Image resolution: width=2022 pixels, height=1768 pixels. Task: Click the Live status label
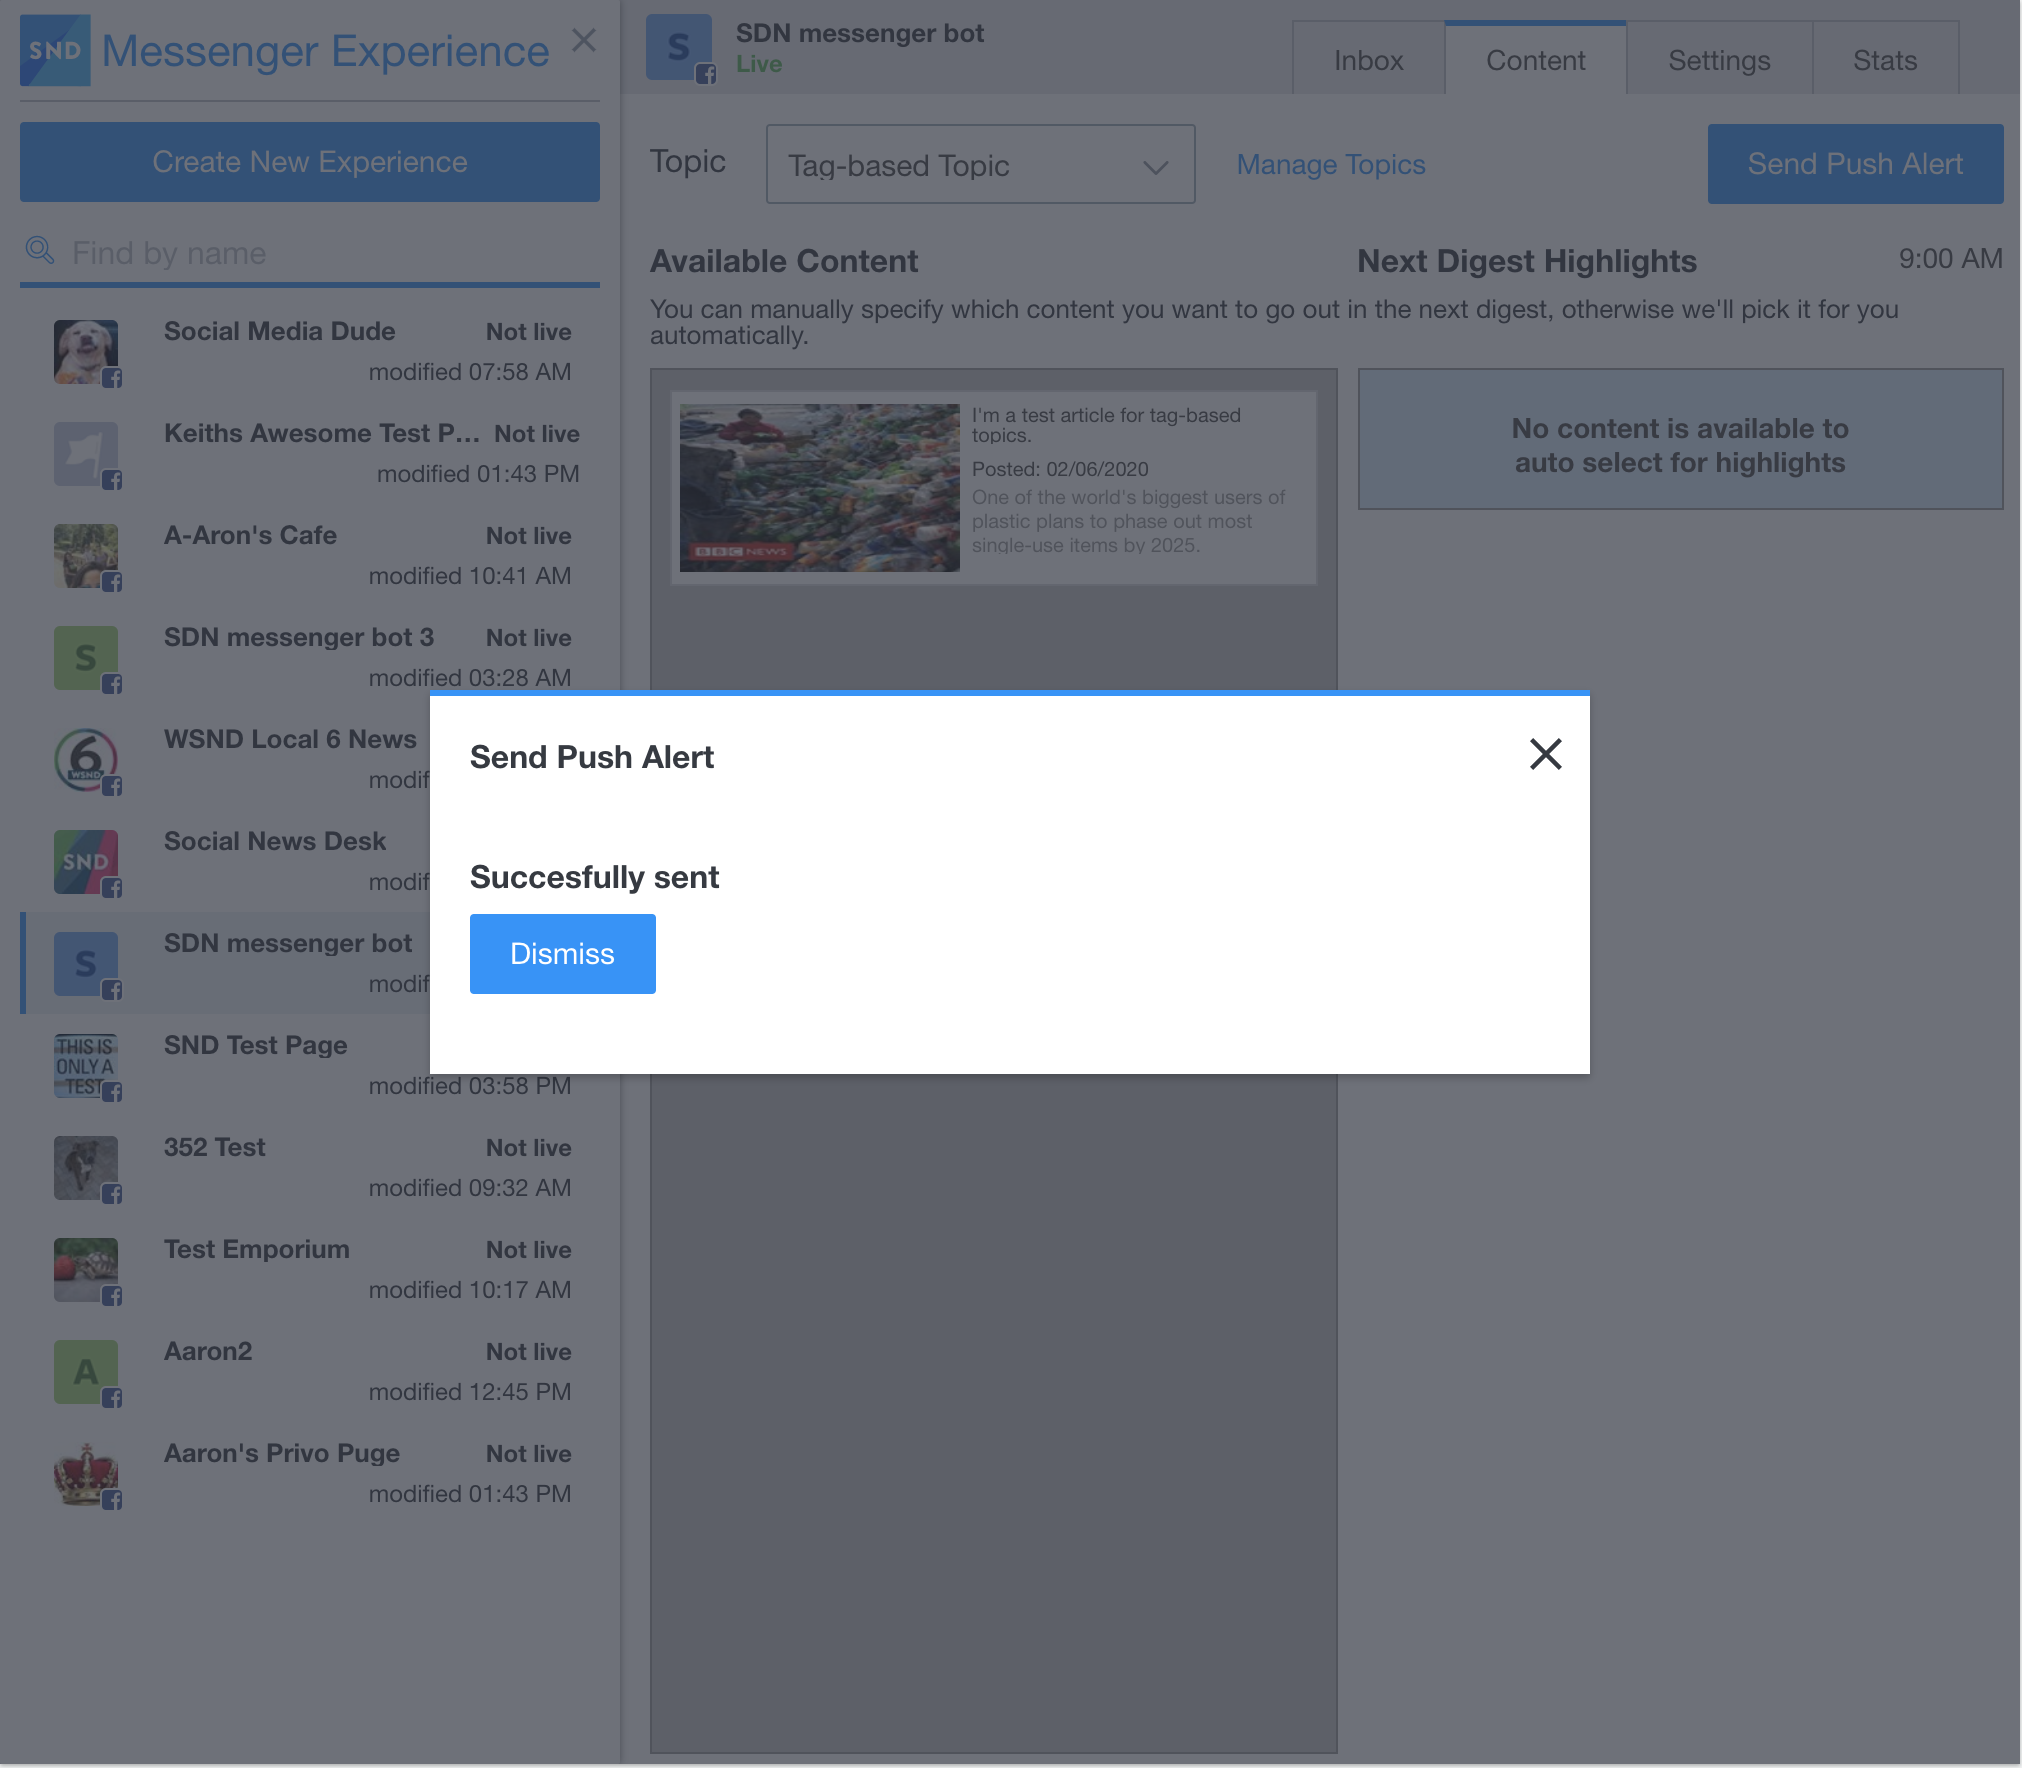[759, 64]
